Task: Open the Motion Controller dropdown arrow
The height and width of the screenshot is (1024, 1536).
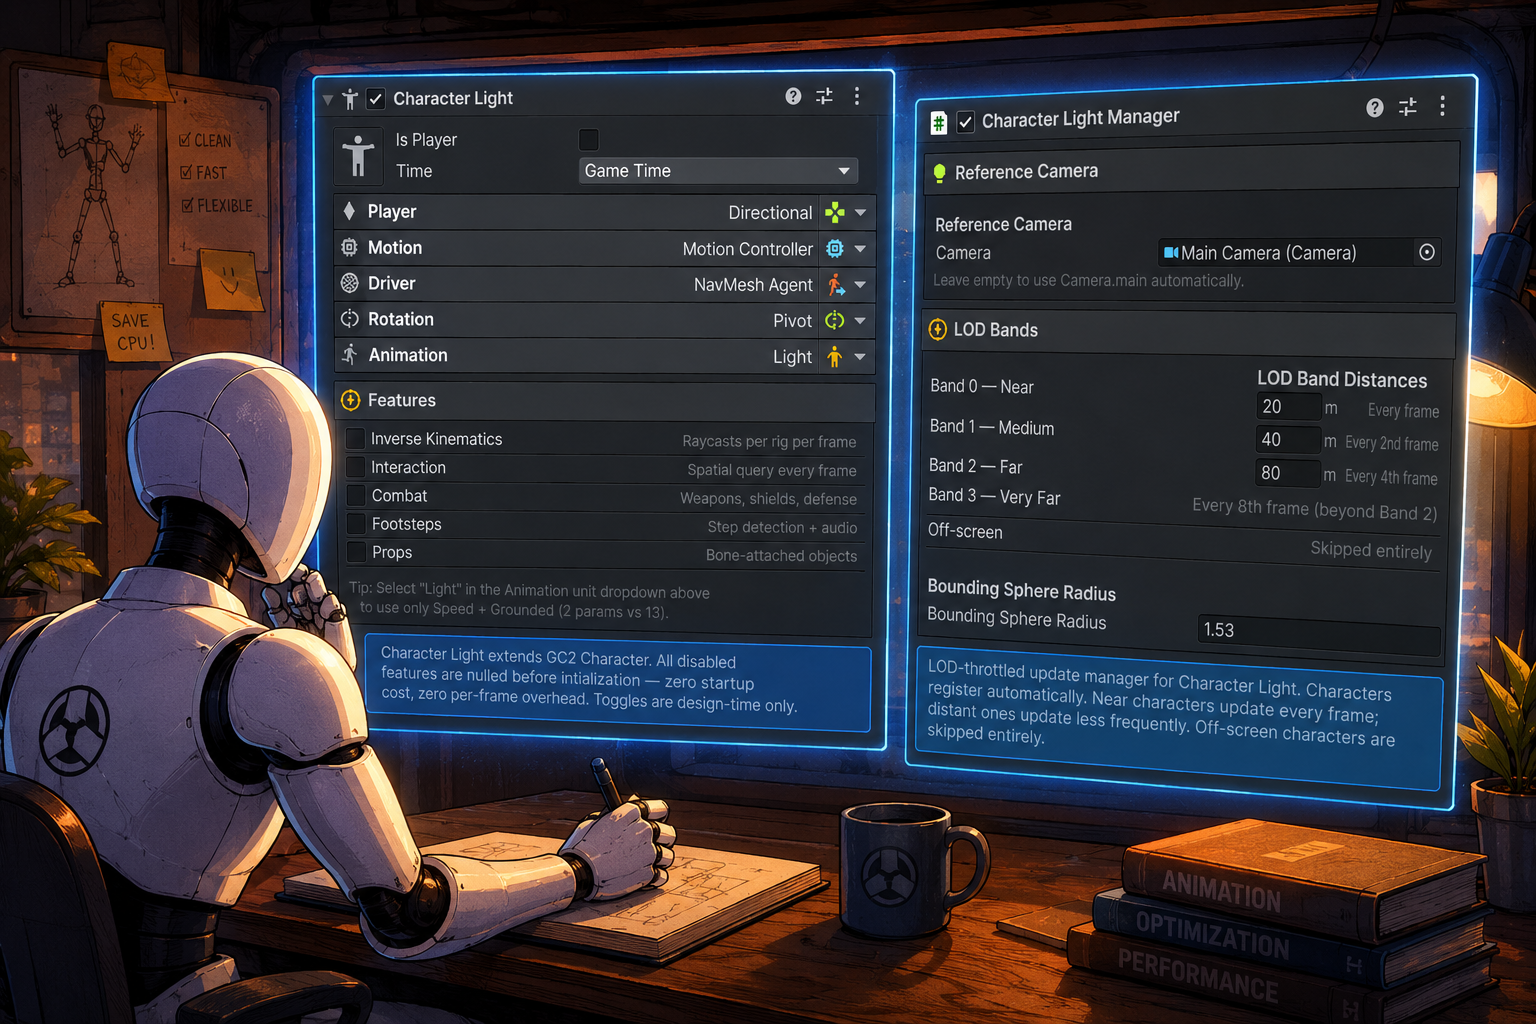Action: [860, 249]
